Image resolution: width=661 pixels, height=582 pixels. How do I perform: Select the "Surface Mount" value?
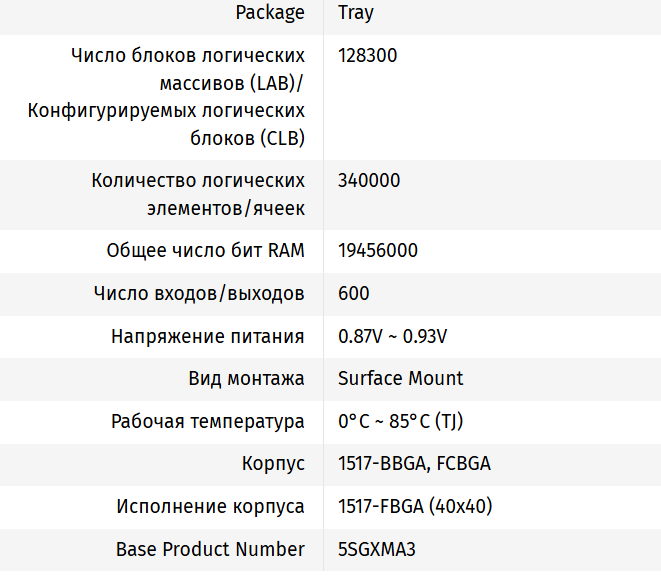(401, 379)
